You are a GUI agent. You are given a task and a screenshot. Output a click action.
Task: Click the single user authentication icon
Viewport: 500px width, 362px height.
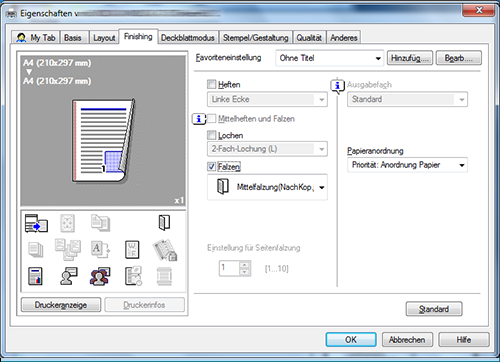68,276
